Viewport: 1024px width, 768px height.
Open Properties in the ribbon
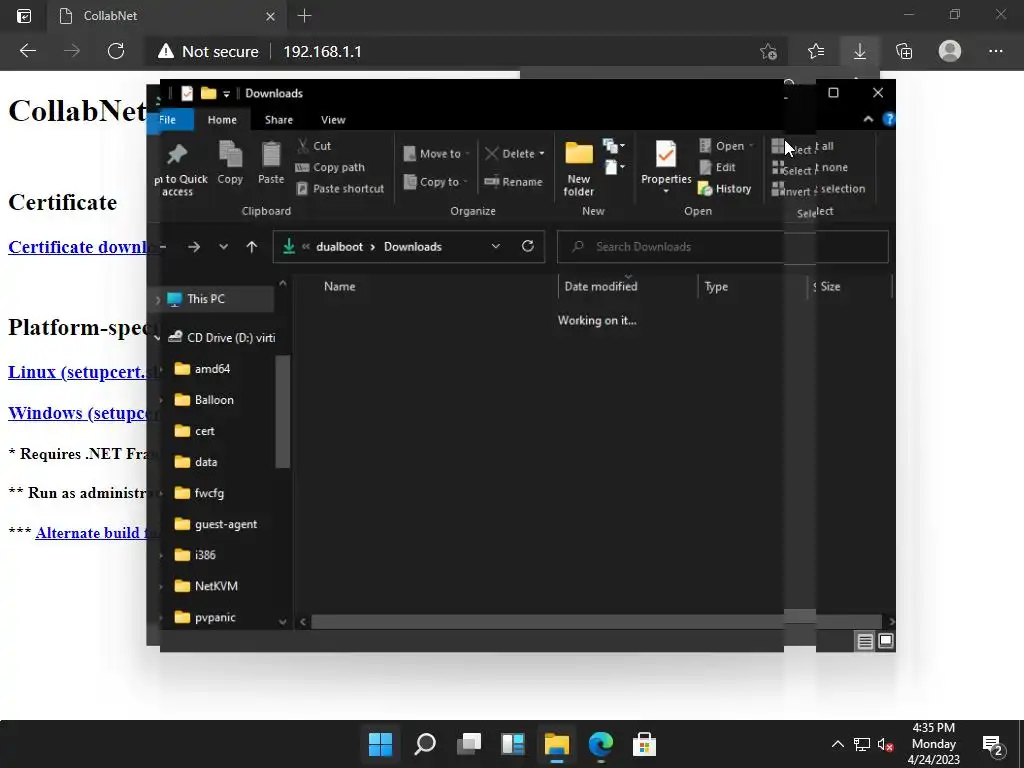(666, 167)
